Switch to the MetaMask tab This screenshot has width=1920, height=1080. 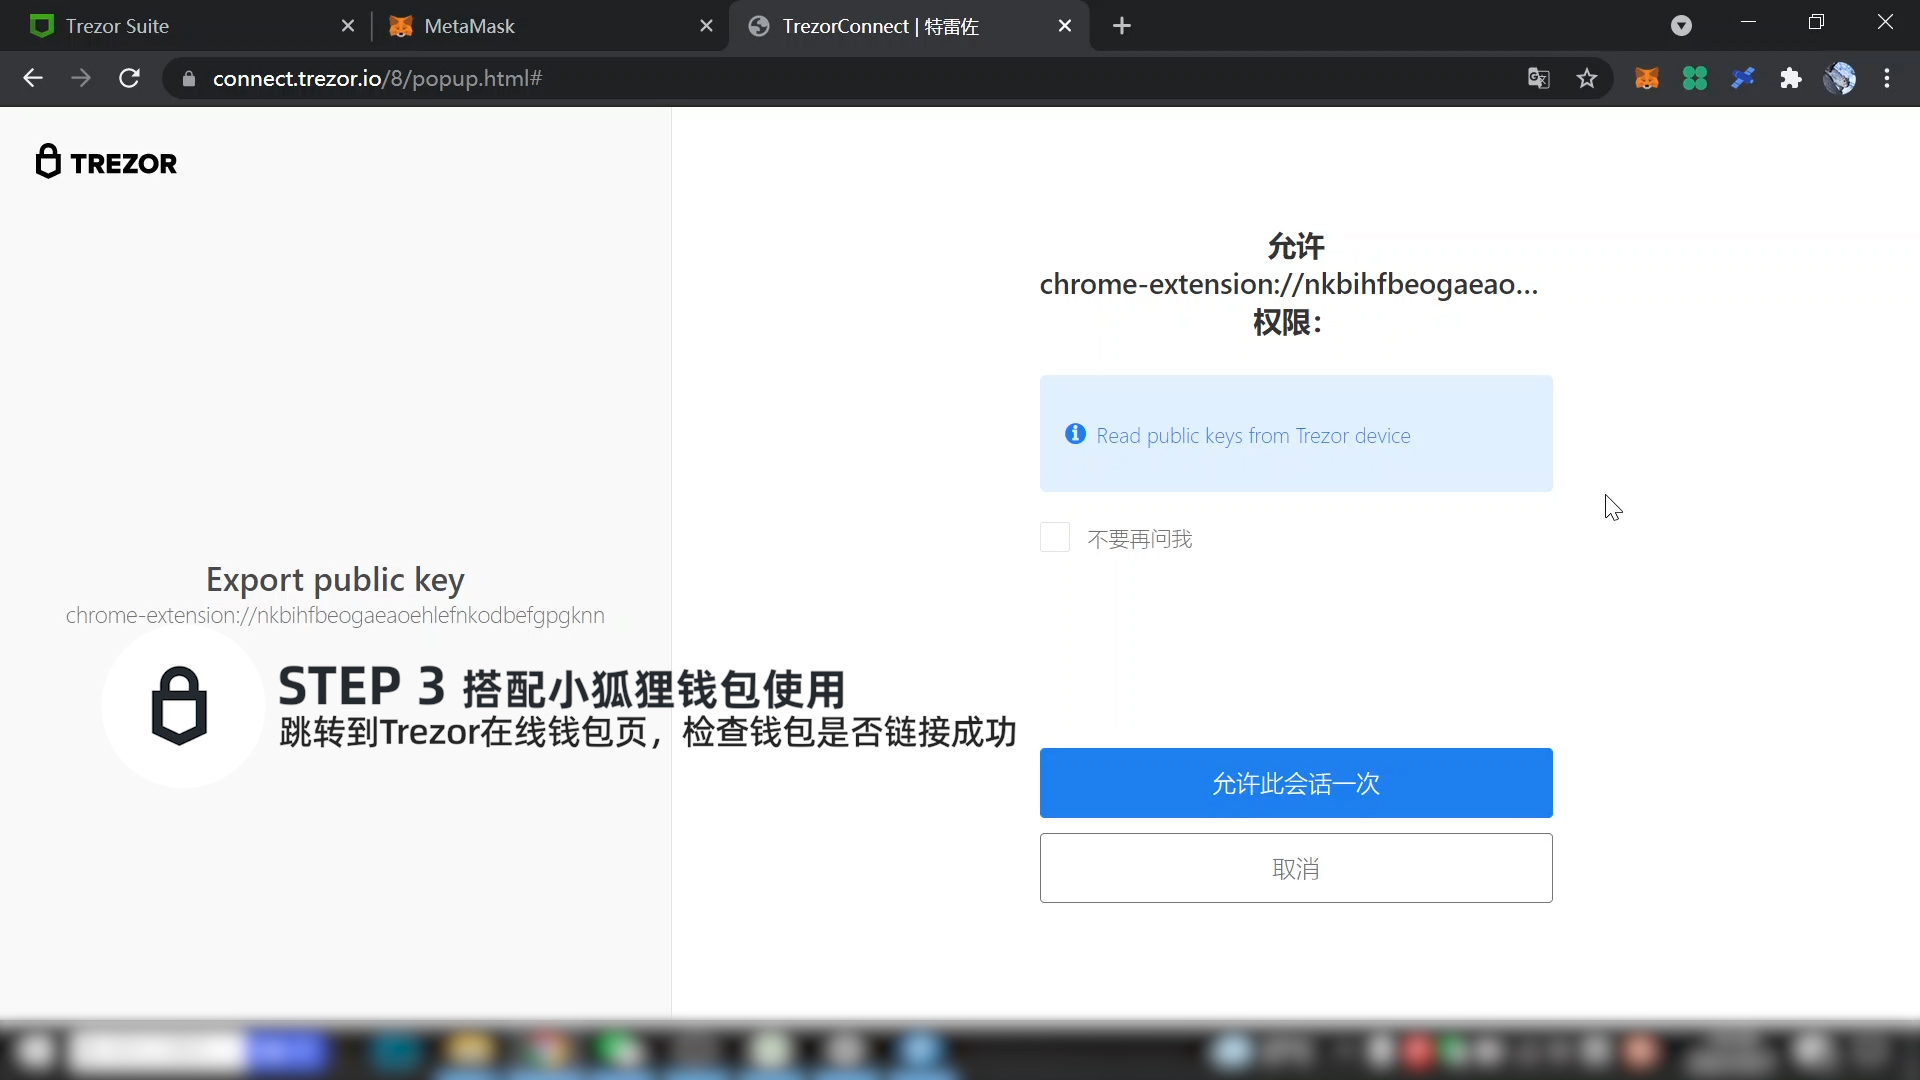(548, 26)
